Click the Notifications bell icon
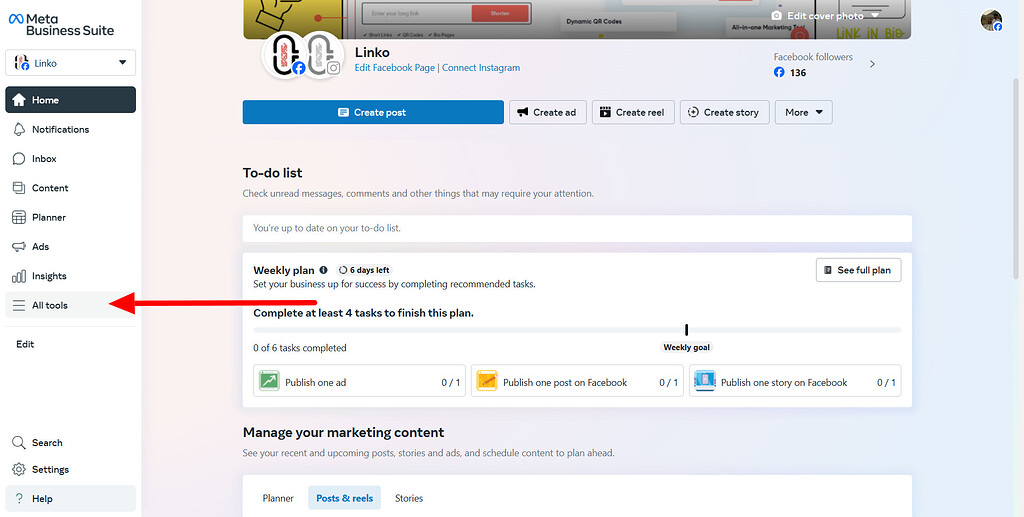The image size is (1024, 517). coord(19,129)
